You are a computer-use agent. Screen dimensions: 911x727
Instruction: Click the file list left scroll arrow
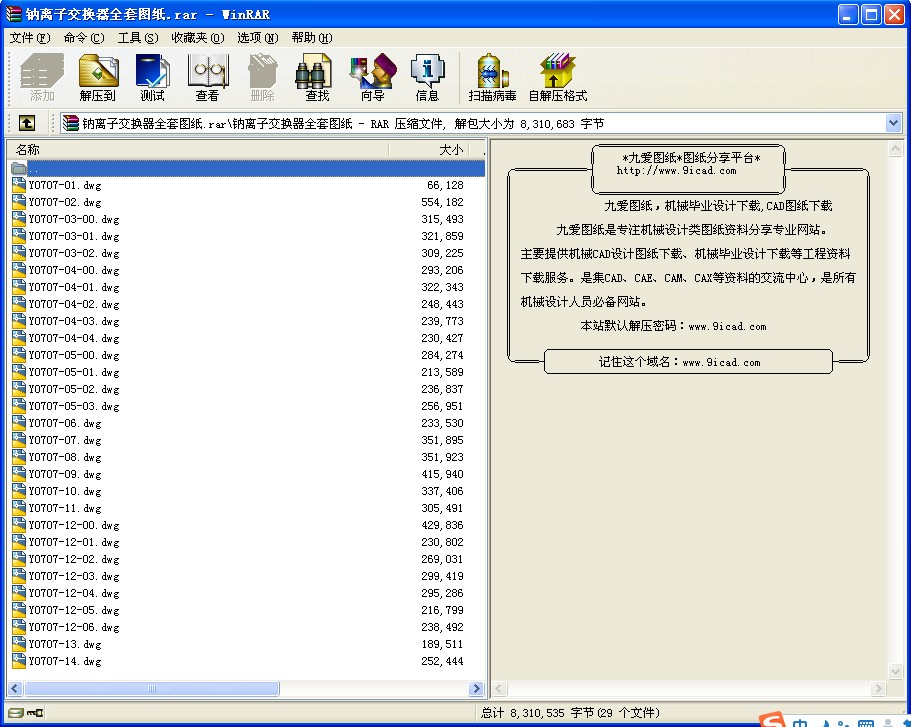tap(16, 689)
